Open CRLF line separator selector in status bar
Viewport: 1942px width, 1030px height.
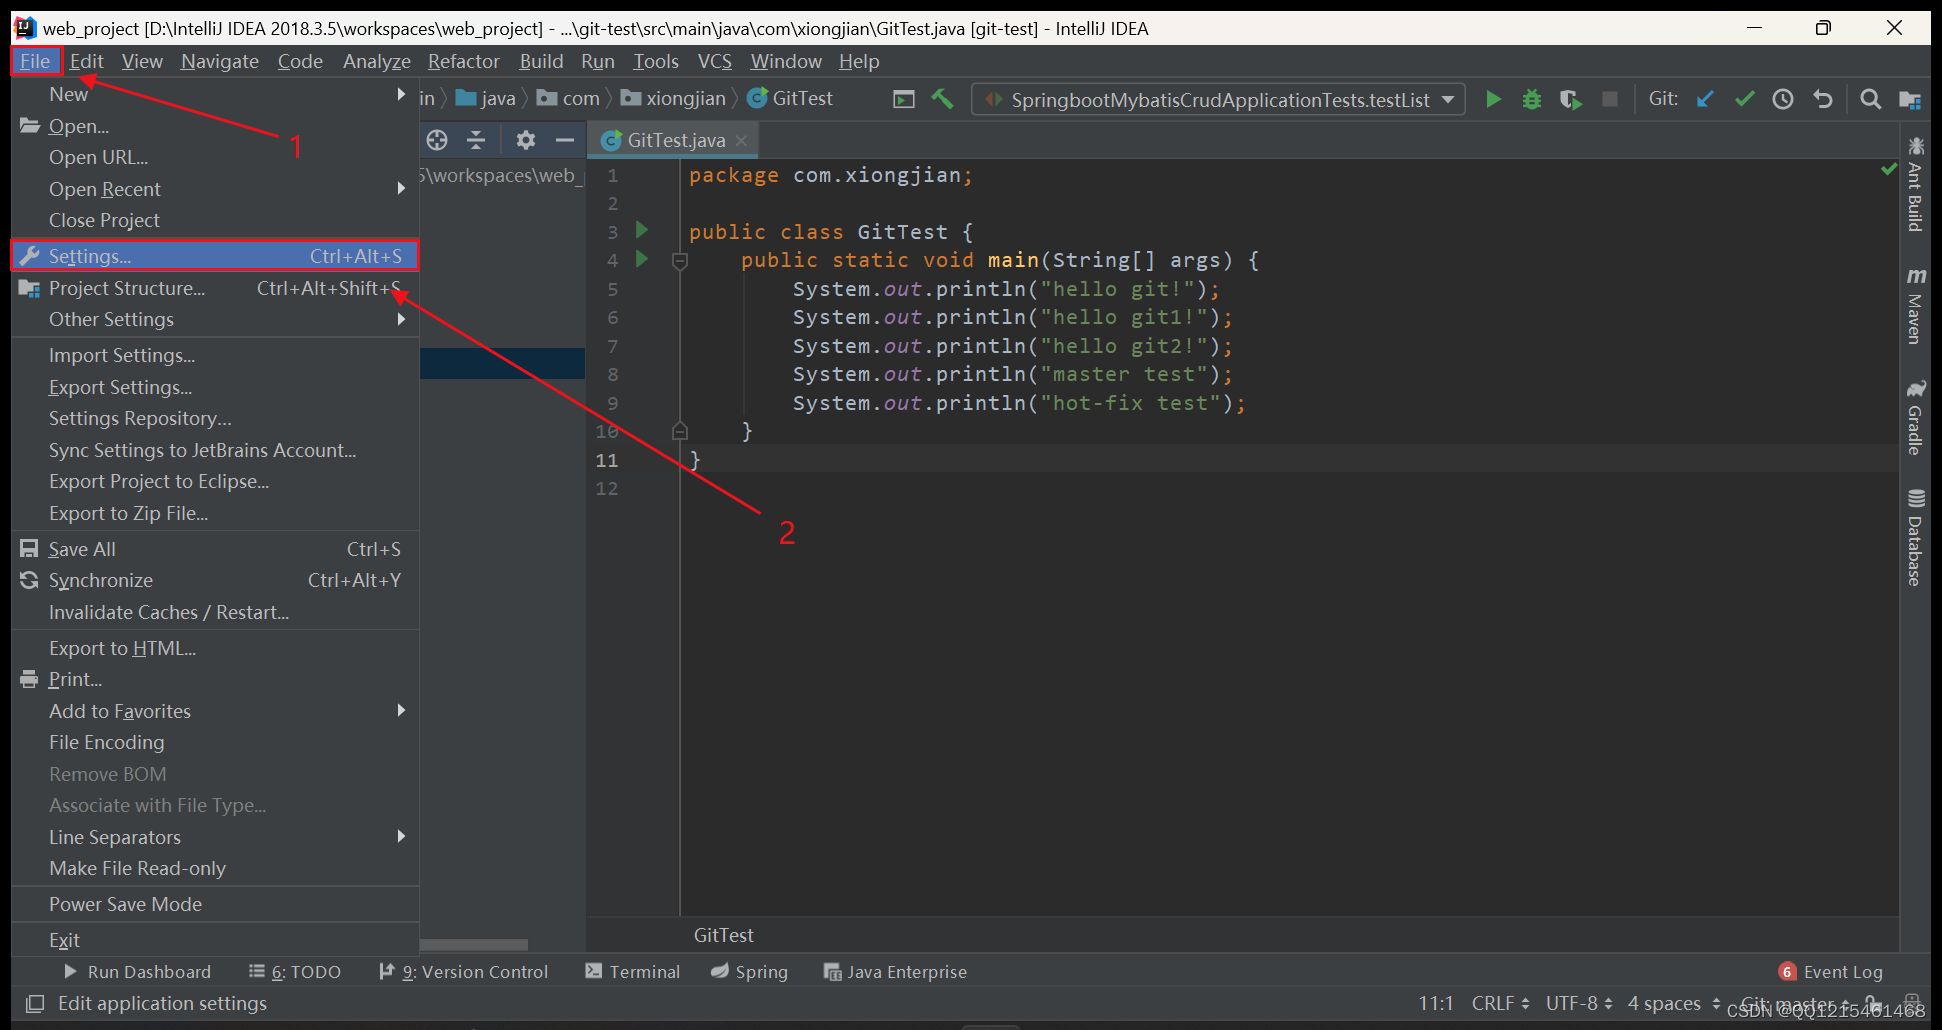coord(1500,1003)
